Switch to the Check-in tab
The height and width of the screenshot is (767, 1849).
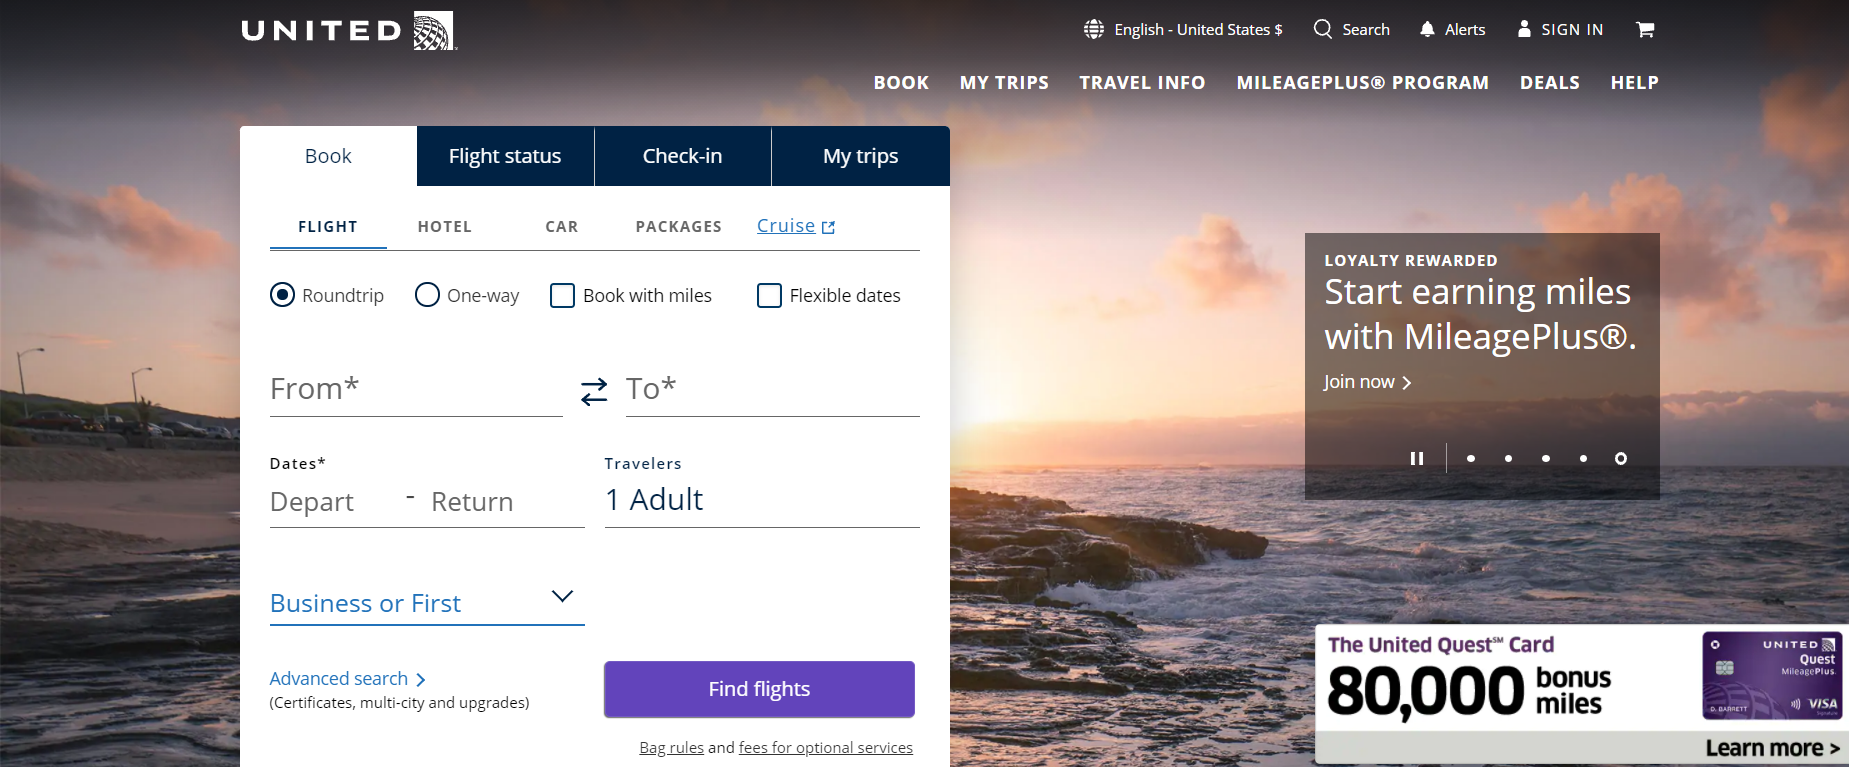point(682,156)
